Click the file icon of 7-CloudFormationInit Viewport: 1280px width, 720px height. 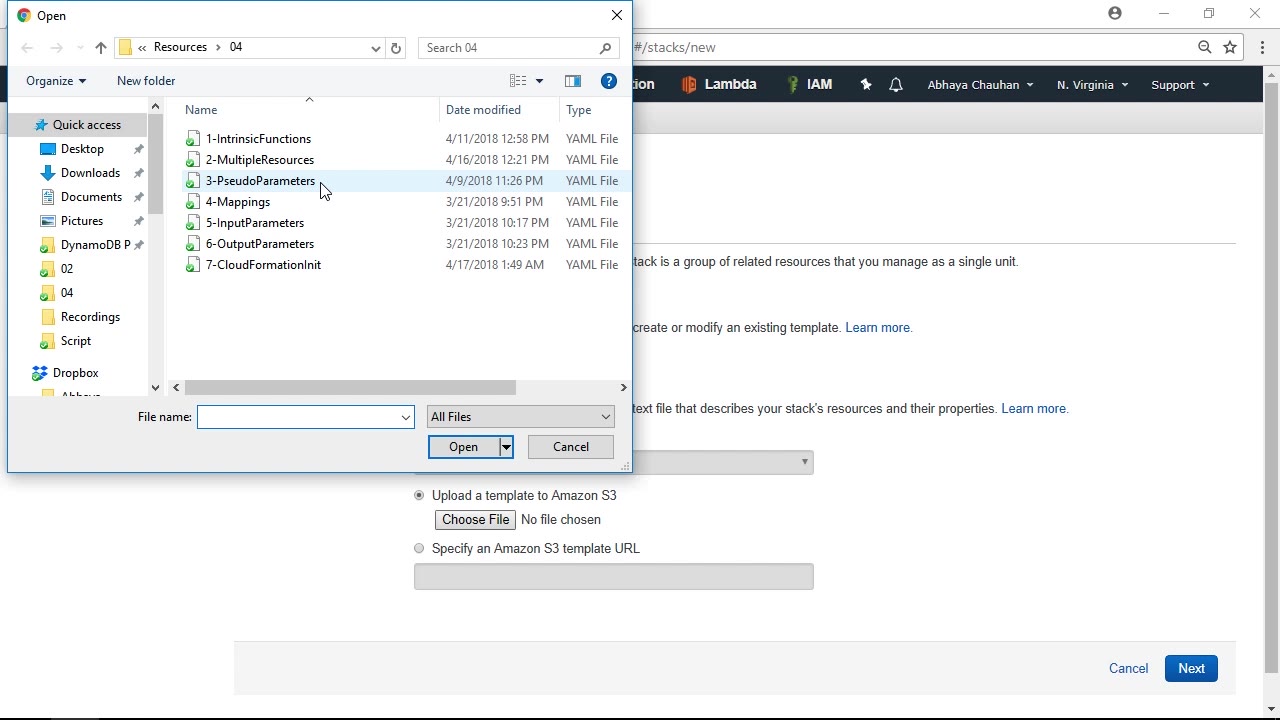[193, 265]
